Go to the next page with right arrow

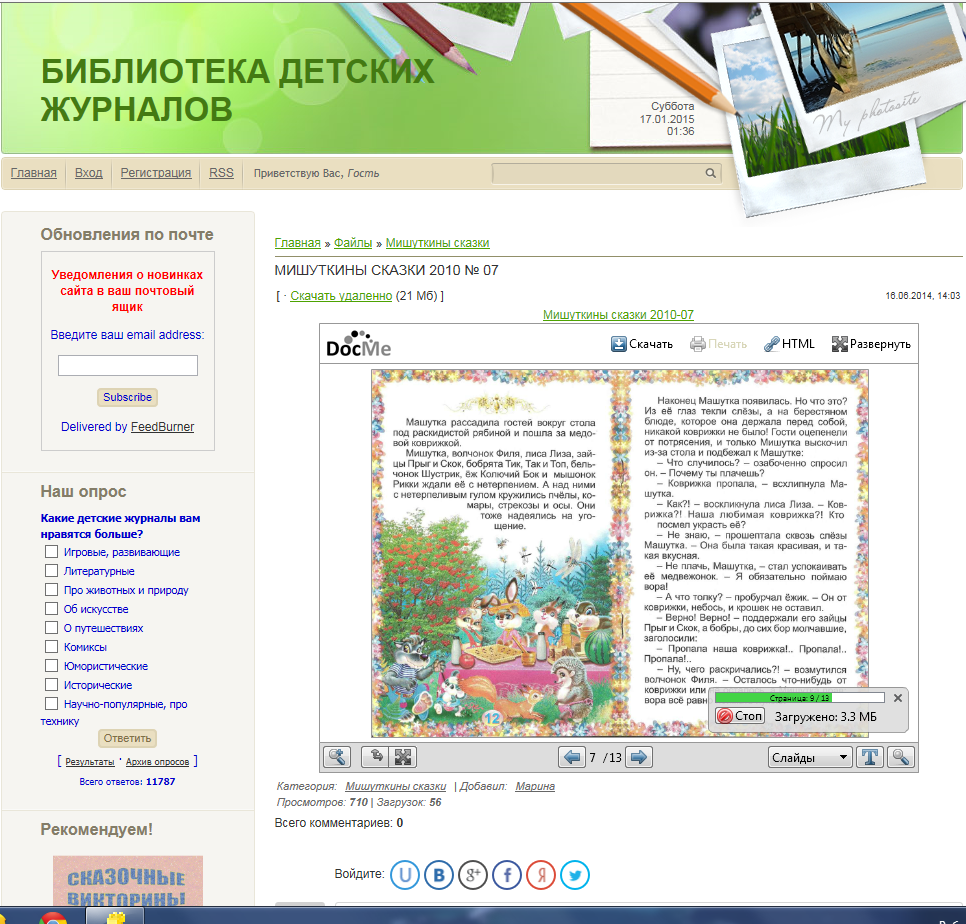(639, 757)
